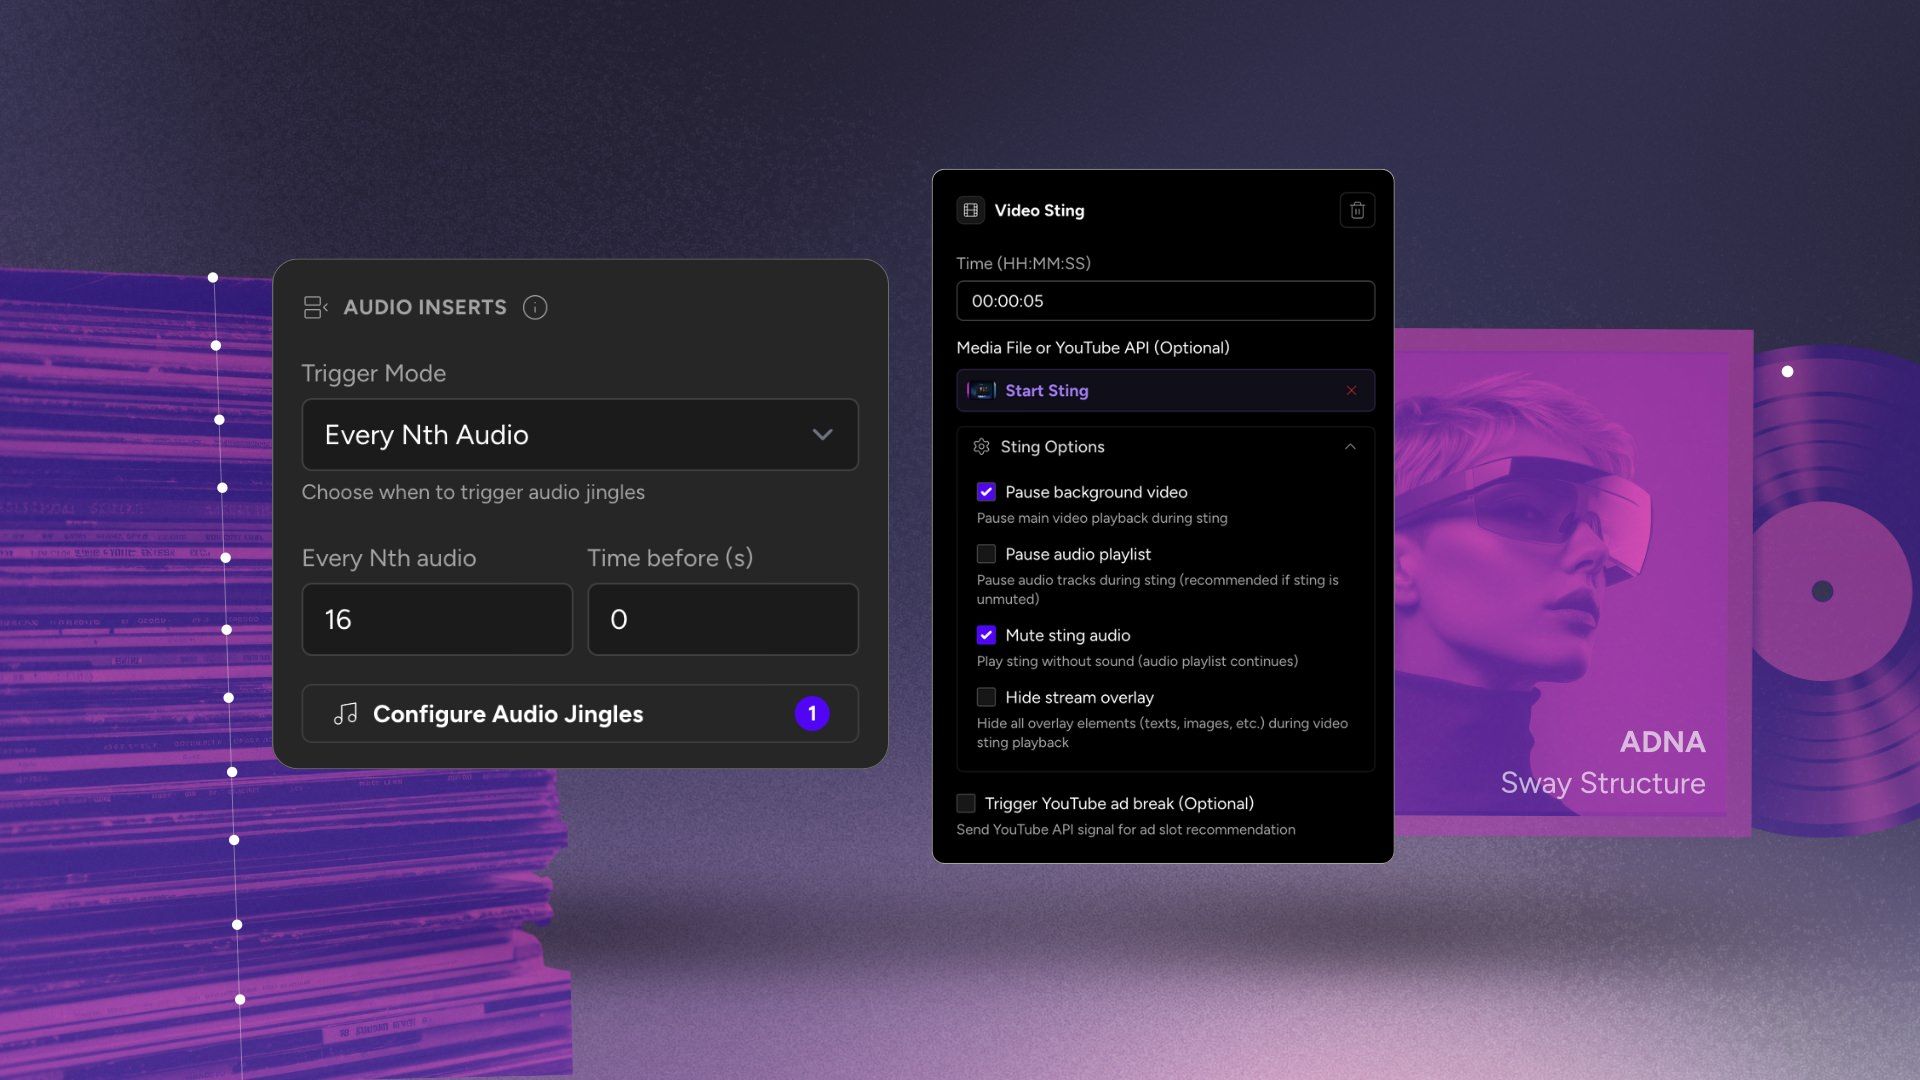Click the Start Sting video thumbnail preview

click(981, 390)
